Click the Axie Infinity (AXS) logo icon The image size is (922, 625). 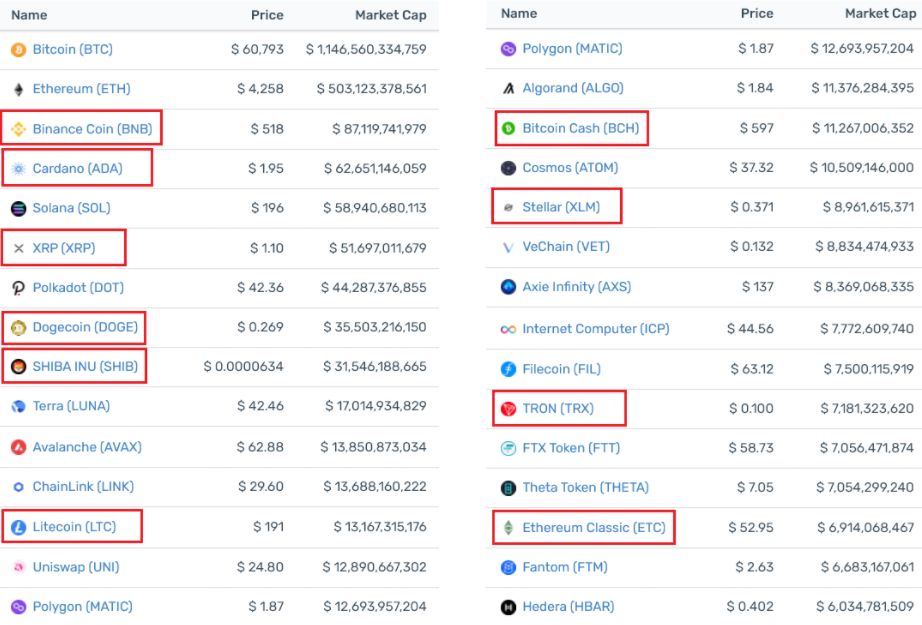[x=508, y=287]
